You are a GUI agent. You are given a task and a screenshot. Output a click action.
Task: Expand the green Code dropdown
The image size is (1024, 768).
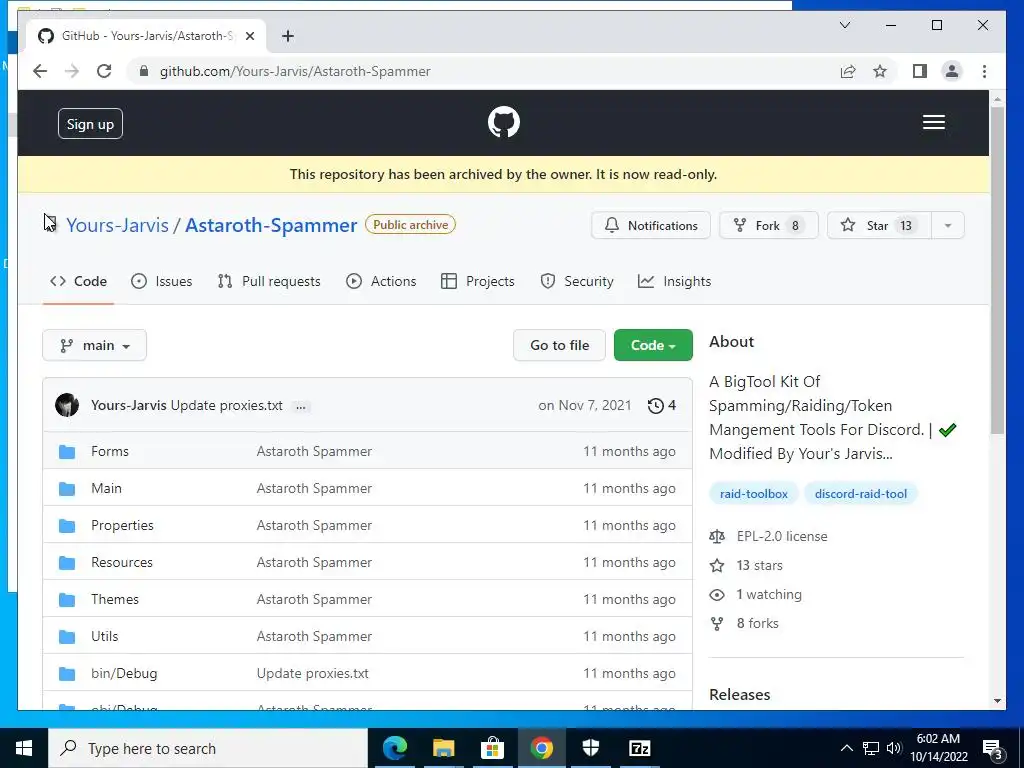coord(653,345)
